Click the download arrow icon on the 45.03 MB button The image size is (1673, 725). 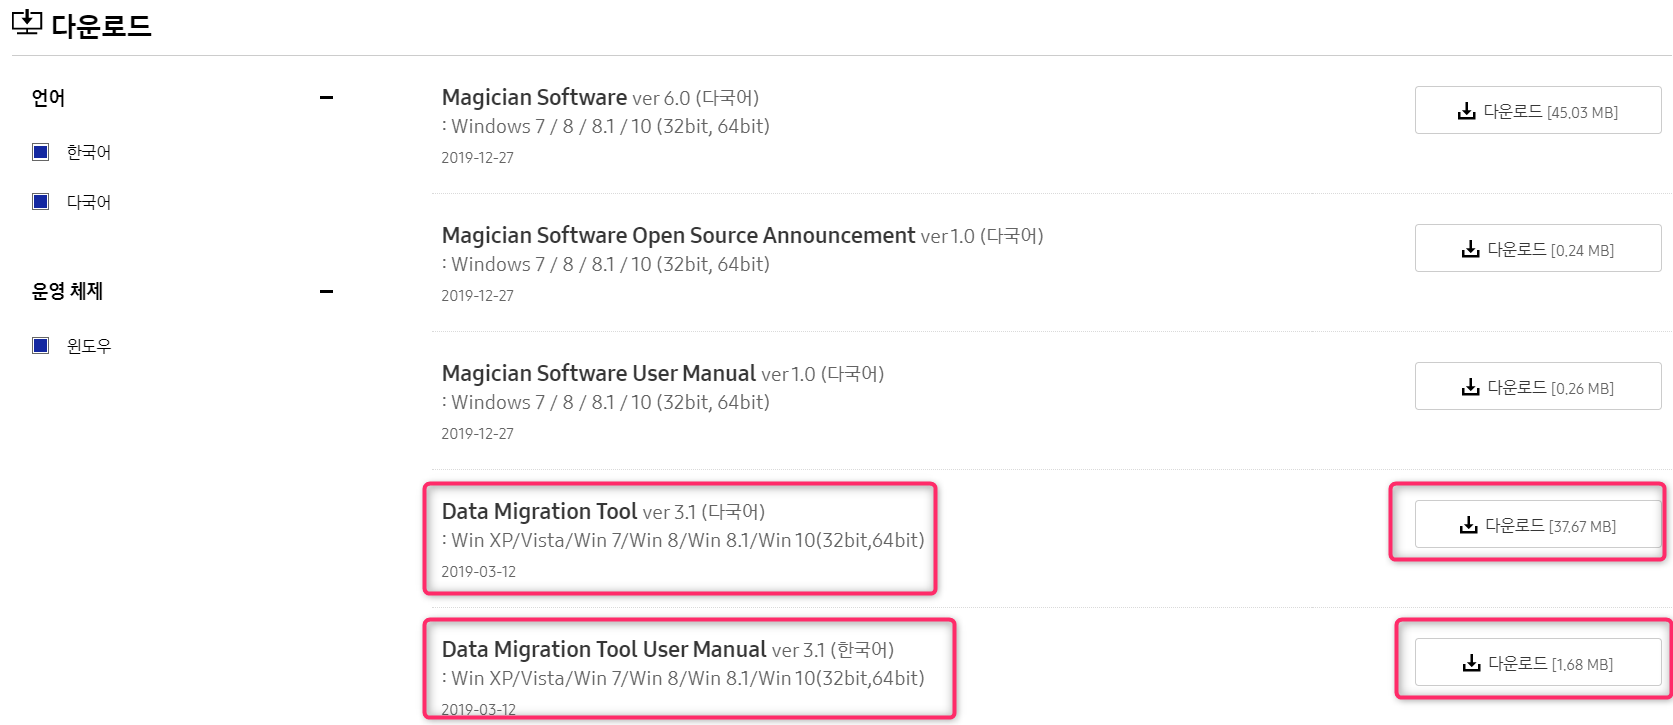1466,111
